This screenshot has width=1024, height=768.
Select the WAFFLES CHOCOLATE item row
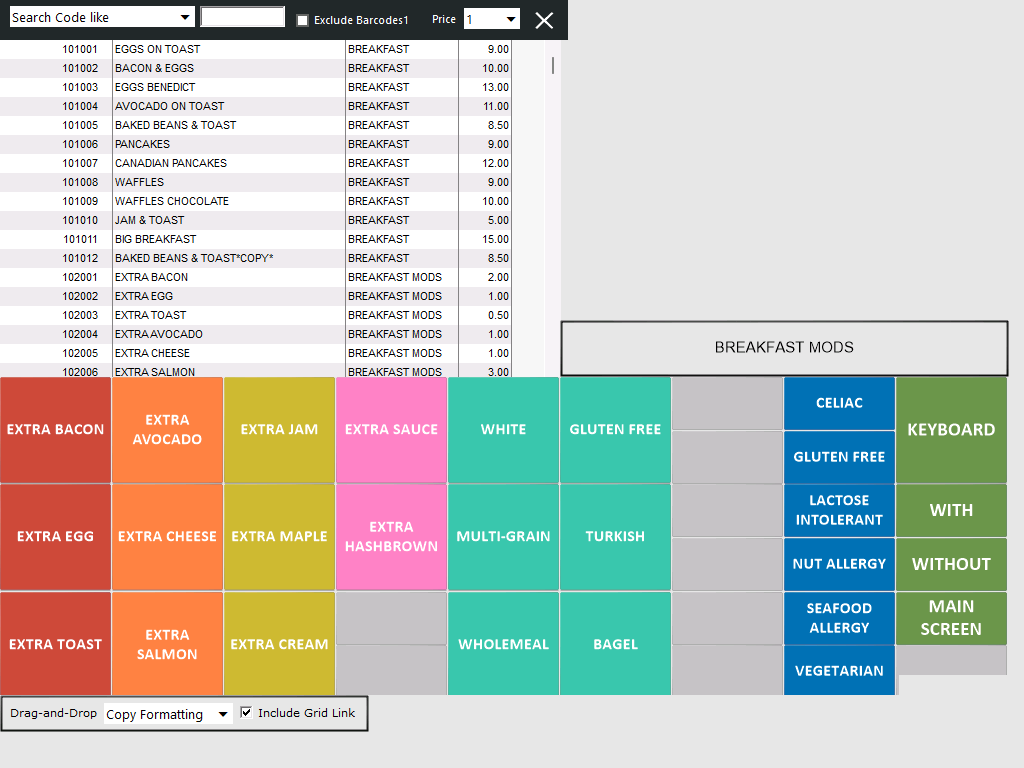pyautogui.click(x=255, y=201)
